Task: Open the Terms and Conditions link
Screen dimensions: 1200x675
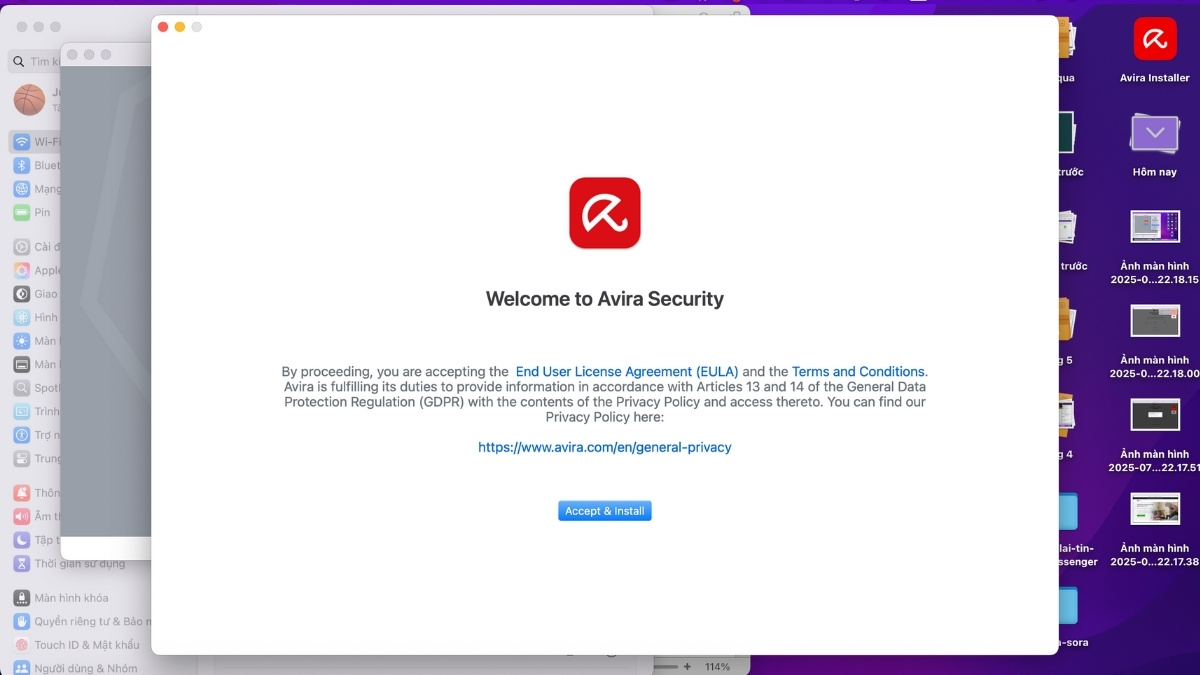Action: point(860,371)
